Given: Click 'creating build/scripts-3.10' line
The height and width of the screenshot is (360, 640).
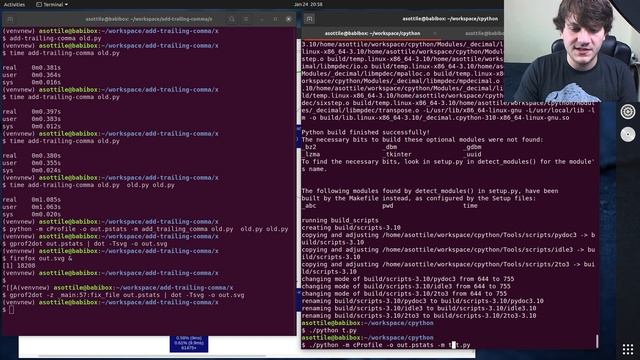Looking at the screenshot, I should tap(351, 228).
